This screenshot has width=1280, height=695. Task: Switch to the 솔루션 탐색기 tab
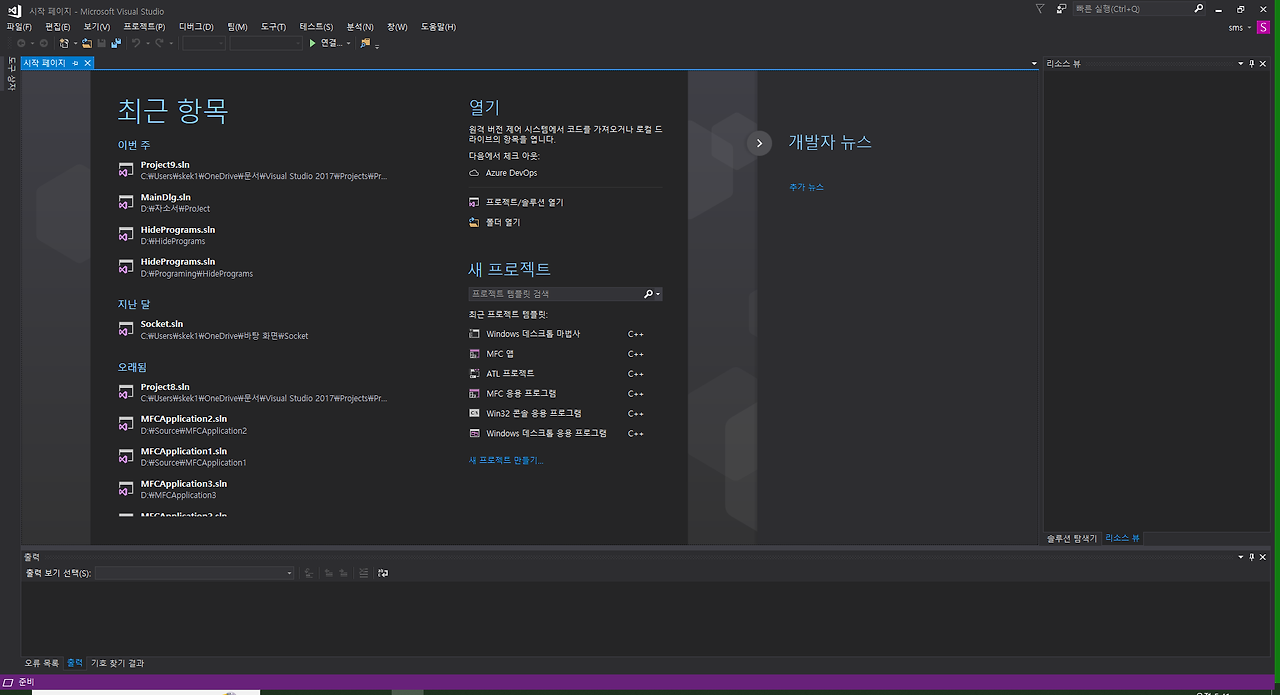[1072, 538]
